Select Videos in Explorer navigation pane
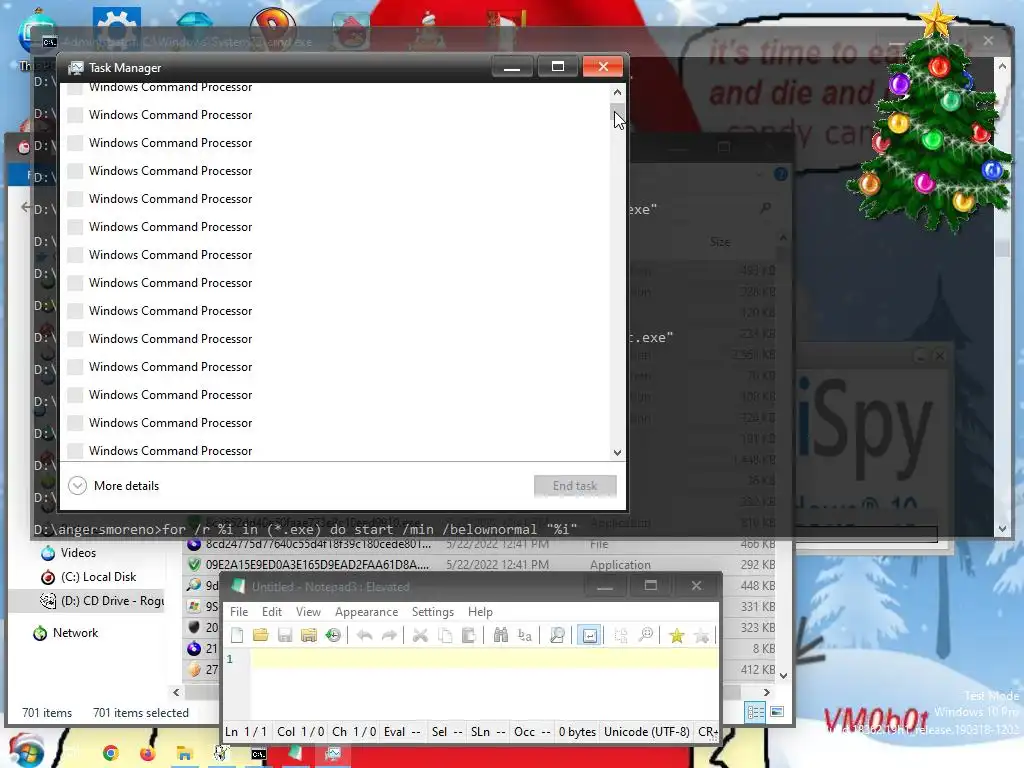 pos(78,553)
